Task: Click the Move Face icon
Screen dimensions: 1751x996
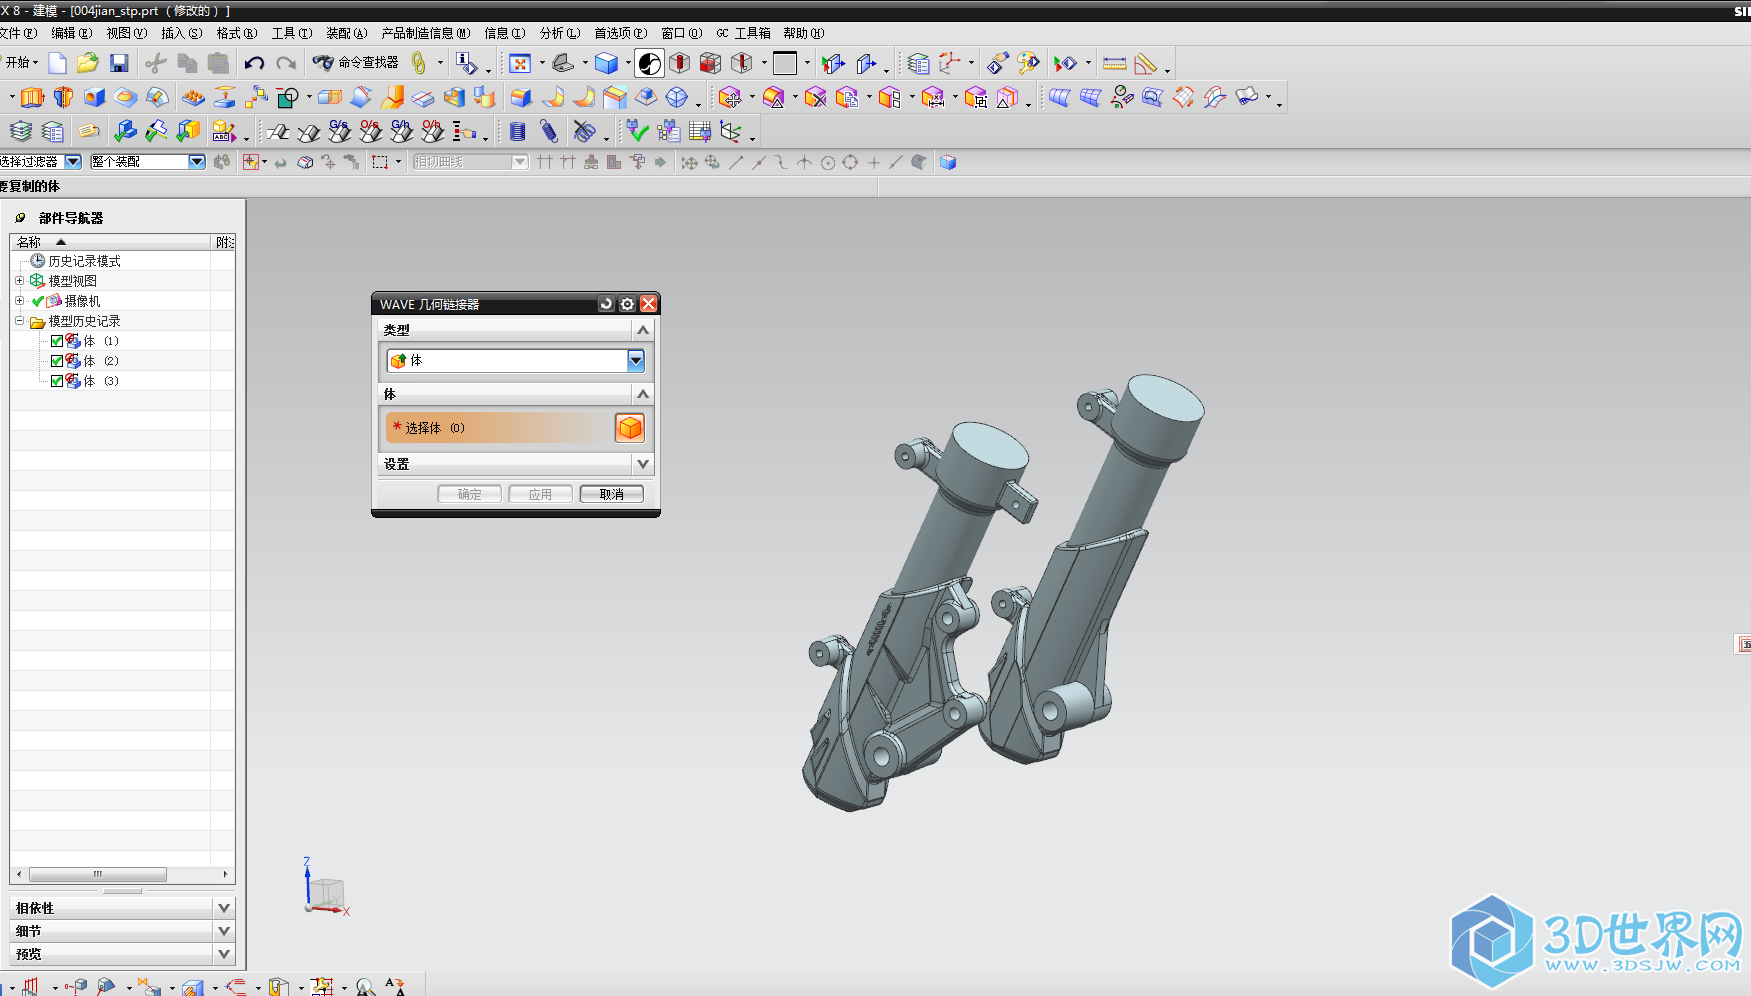Action: click(730, 97)
